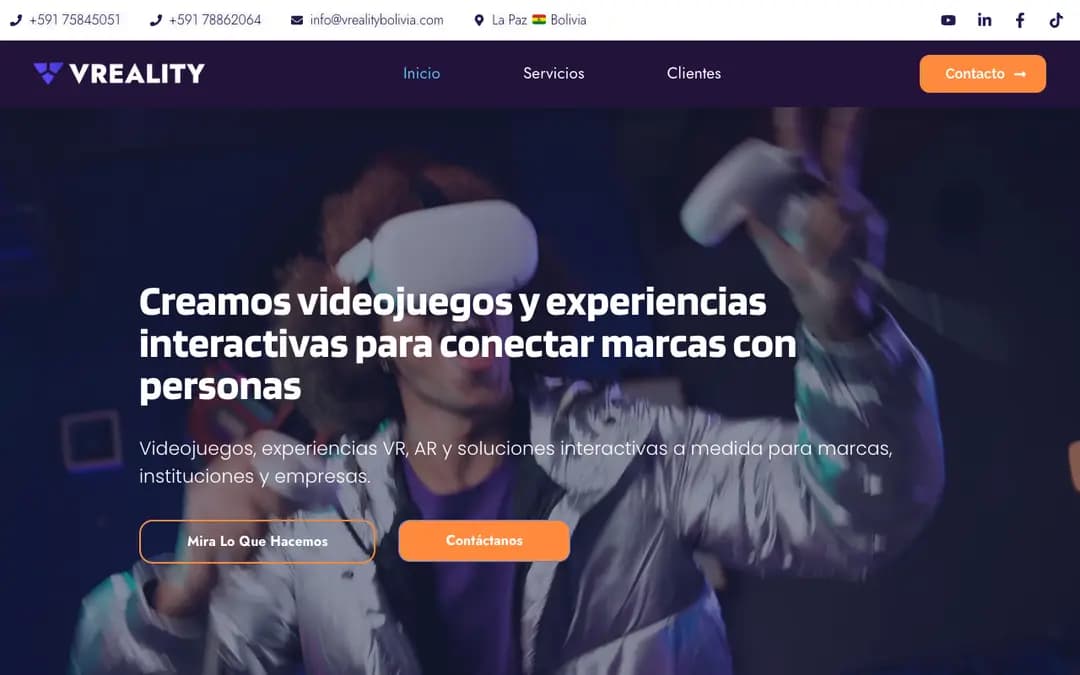Image resolution: width=1080 pixels, height=675 pixels.
Task: Open the Facebook social icon
Action: (x=1020, y=20)
